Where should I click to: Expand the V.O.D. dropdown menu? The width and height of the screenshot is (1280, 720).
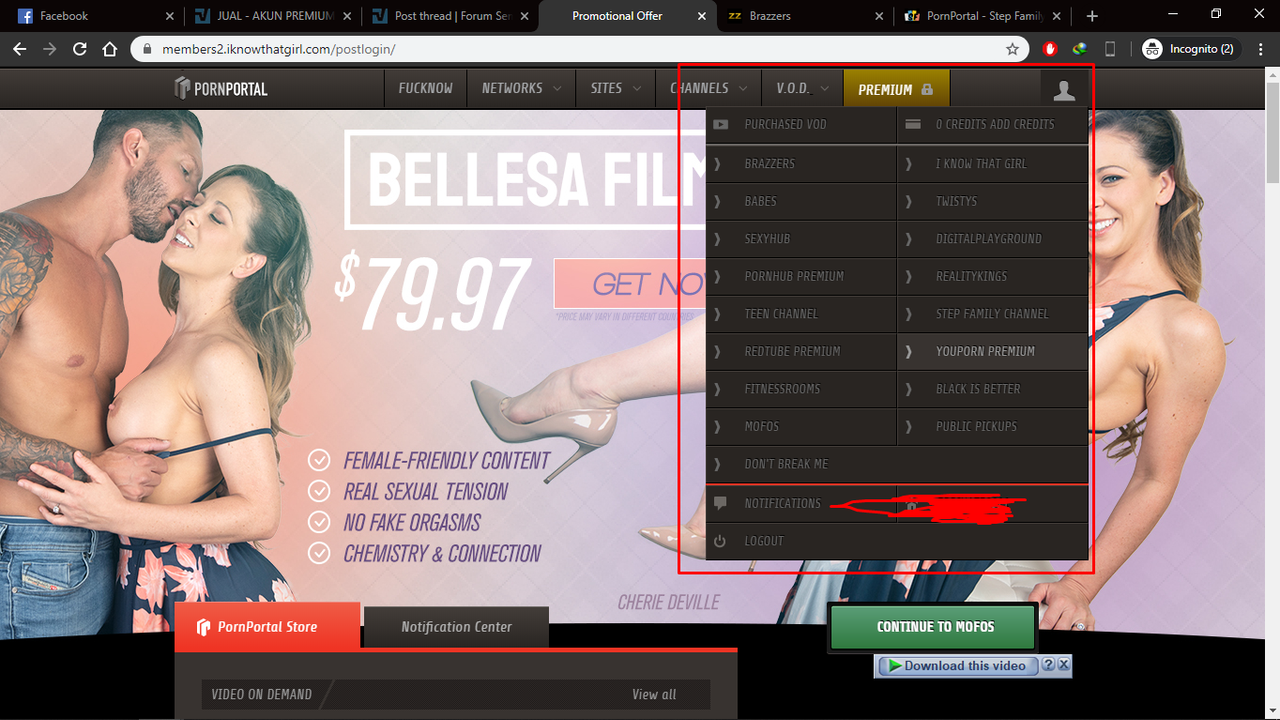802,88
